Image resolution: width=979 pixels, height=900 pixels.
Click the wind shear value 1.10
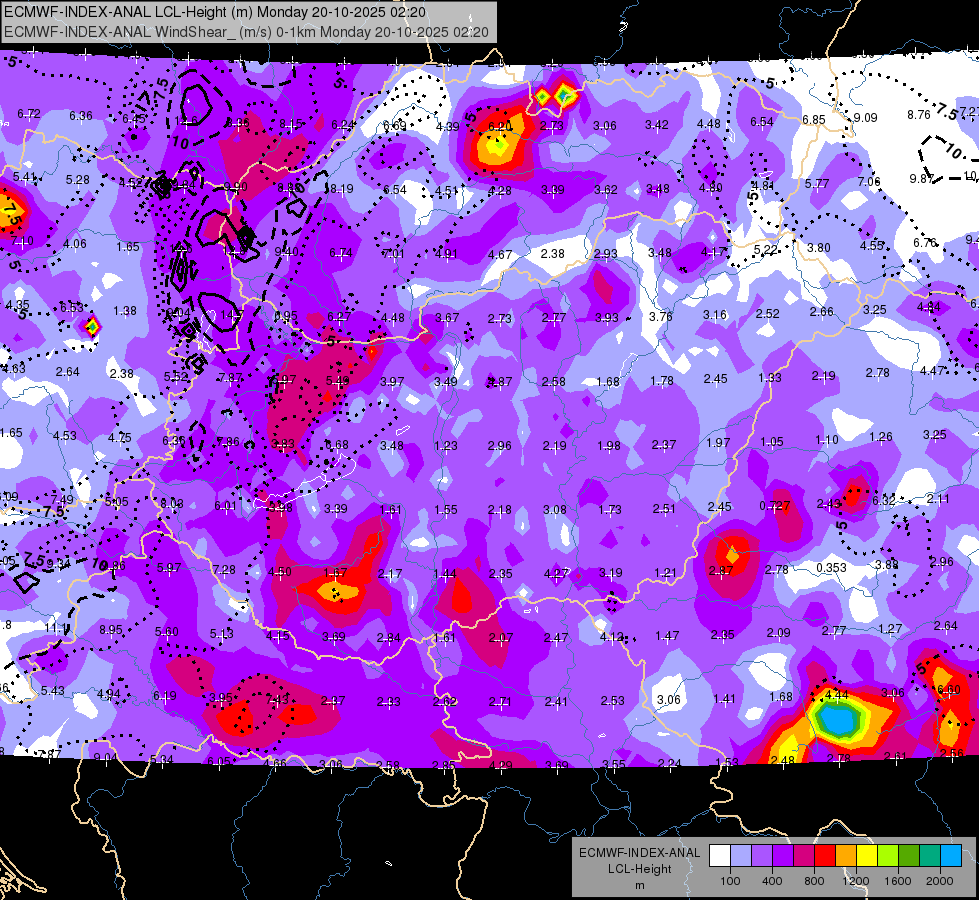[x=827, y=440]
